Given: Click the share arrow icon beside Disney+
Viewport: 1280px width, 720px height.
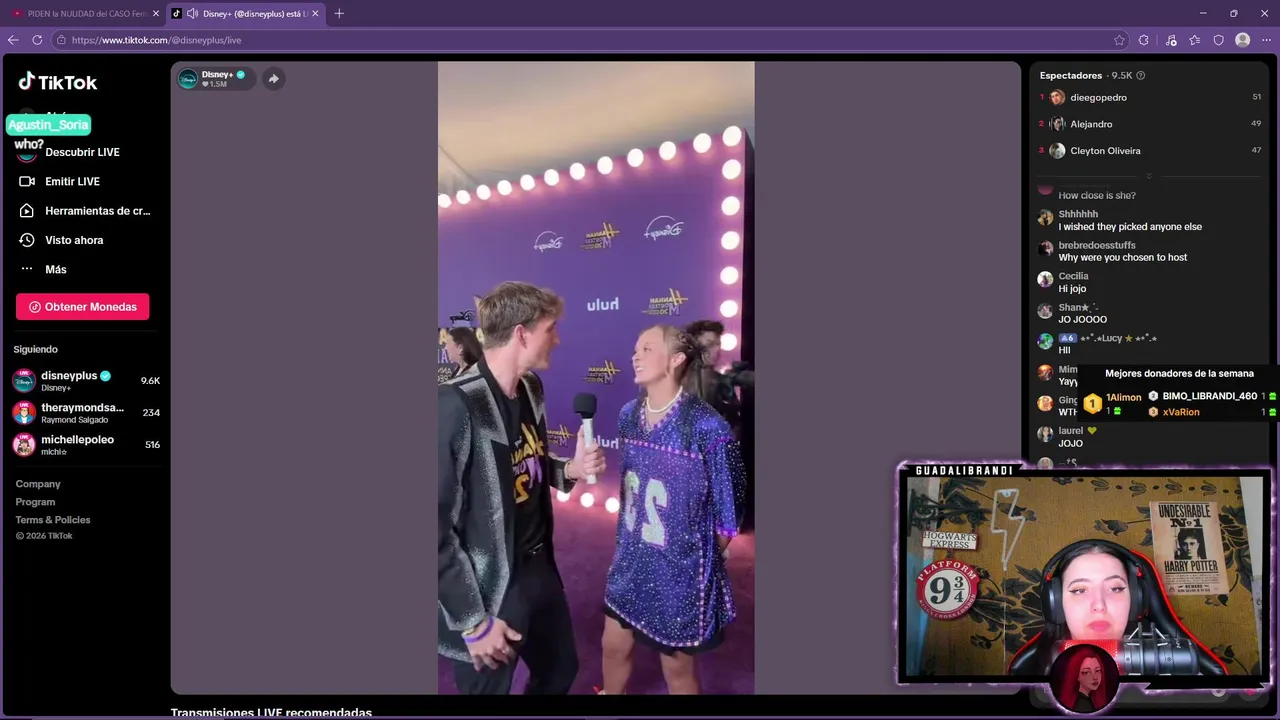Looking at the screenshot, I should tap(273, 79).
